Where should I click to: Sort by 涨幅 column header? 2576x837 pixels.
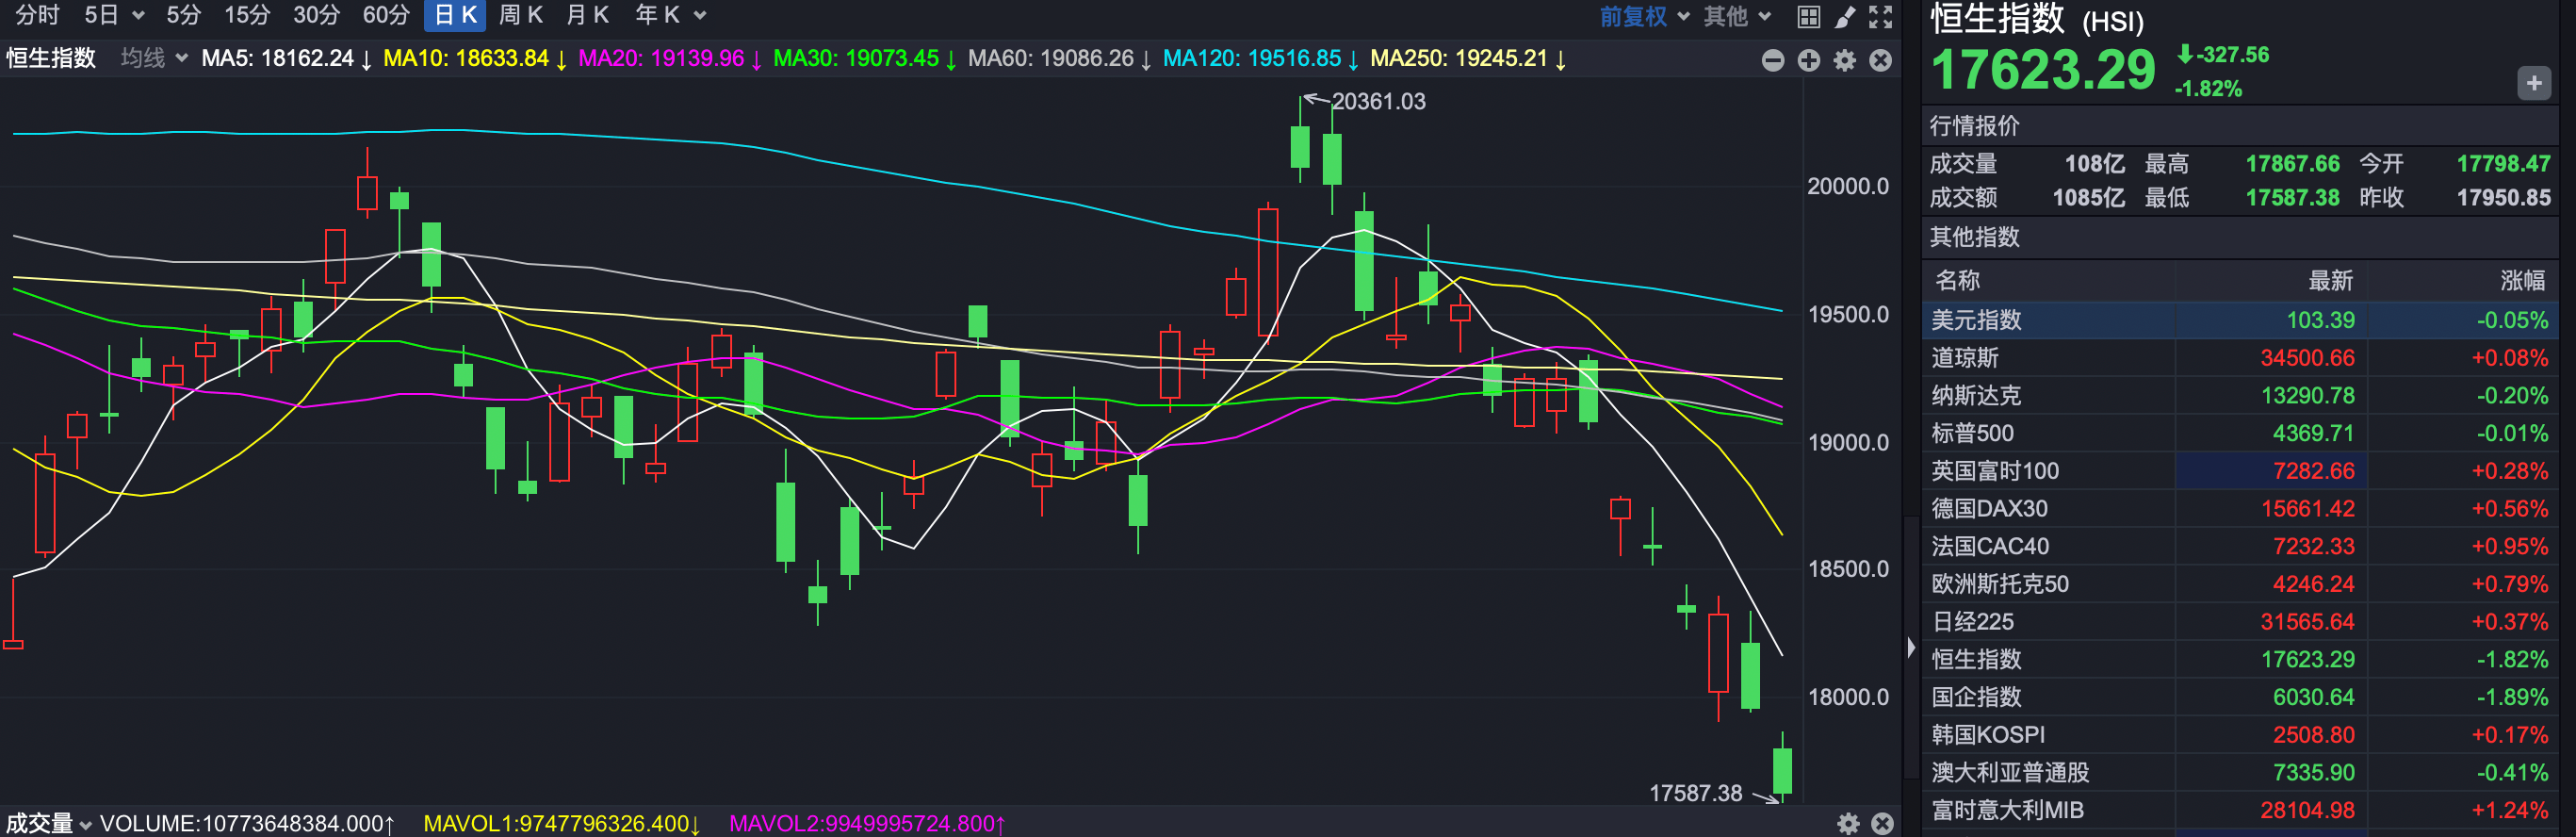point(2523,280)
